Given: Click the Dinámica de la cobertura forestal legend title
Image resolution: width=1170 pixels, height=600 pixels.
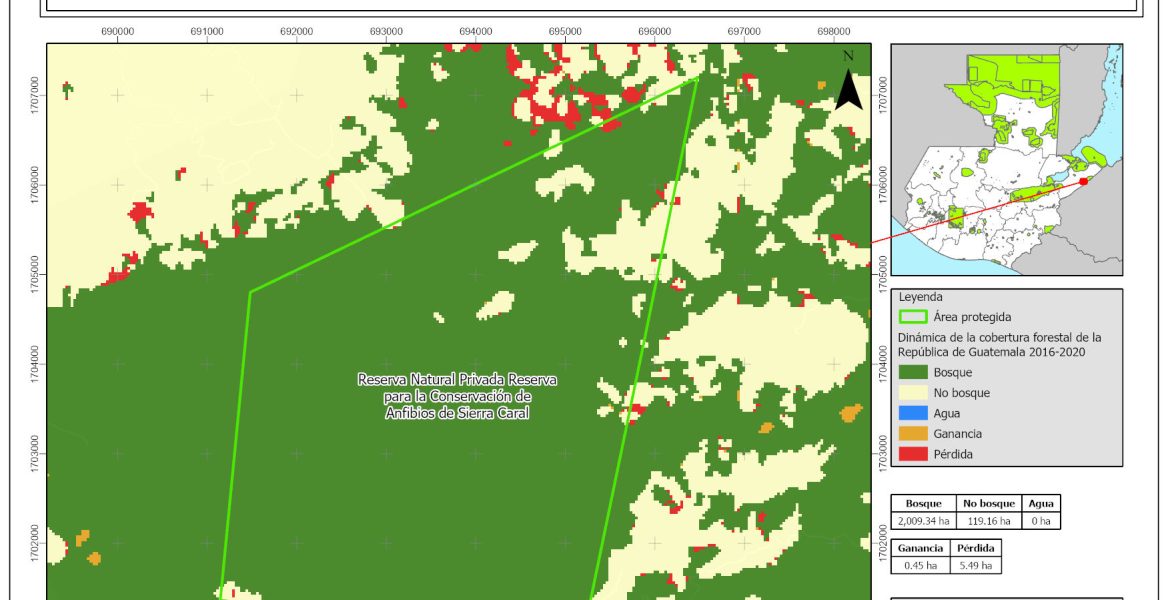Looking at the screenshot, I should point(999,344).
